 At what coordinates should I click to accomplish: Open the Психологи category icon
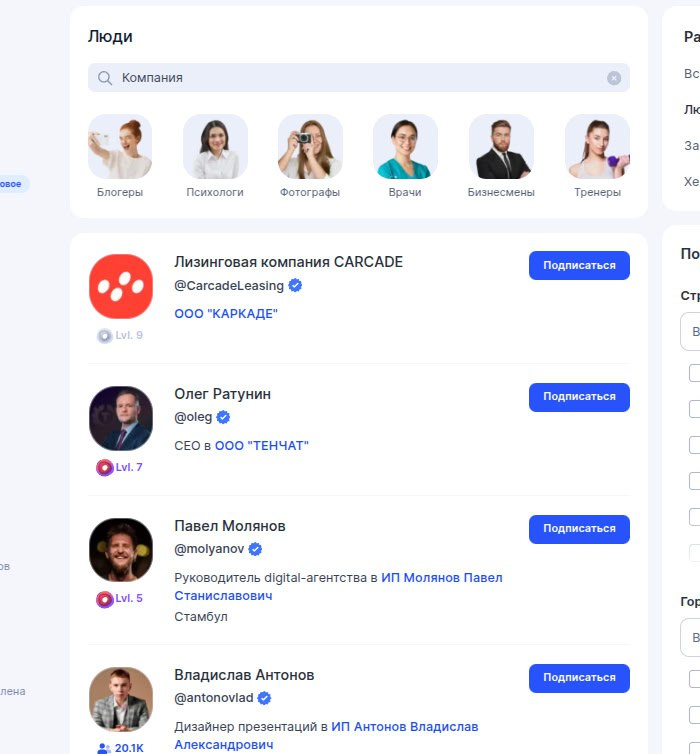tap(215, 147)
